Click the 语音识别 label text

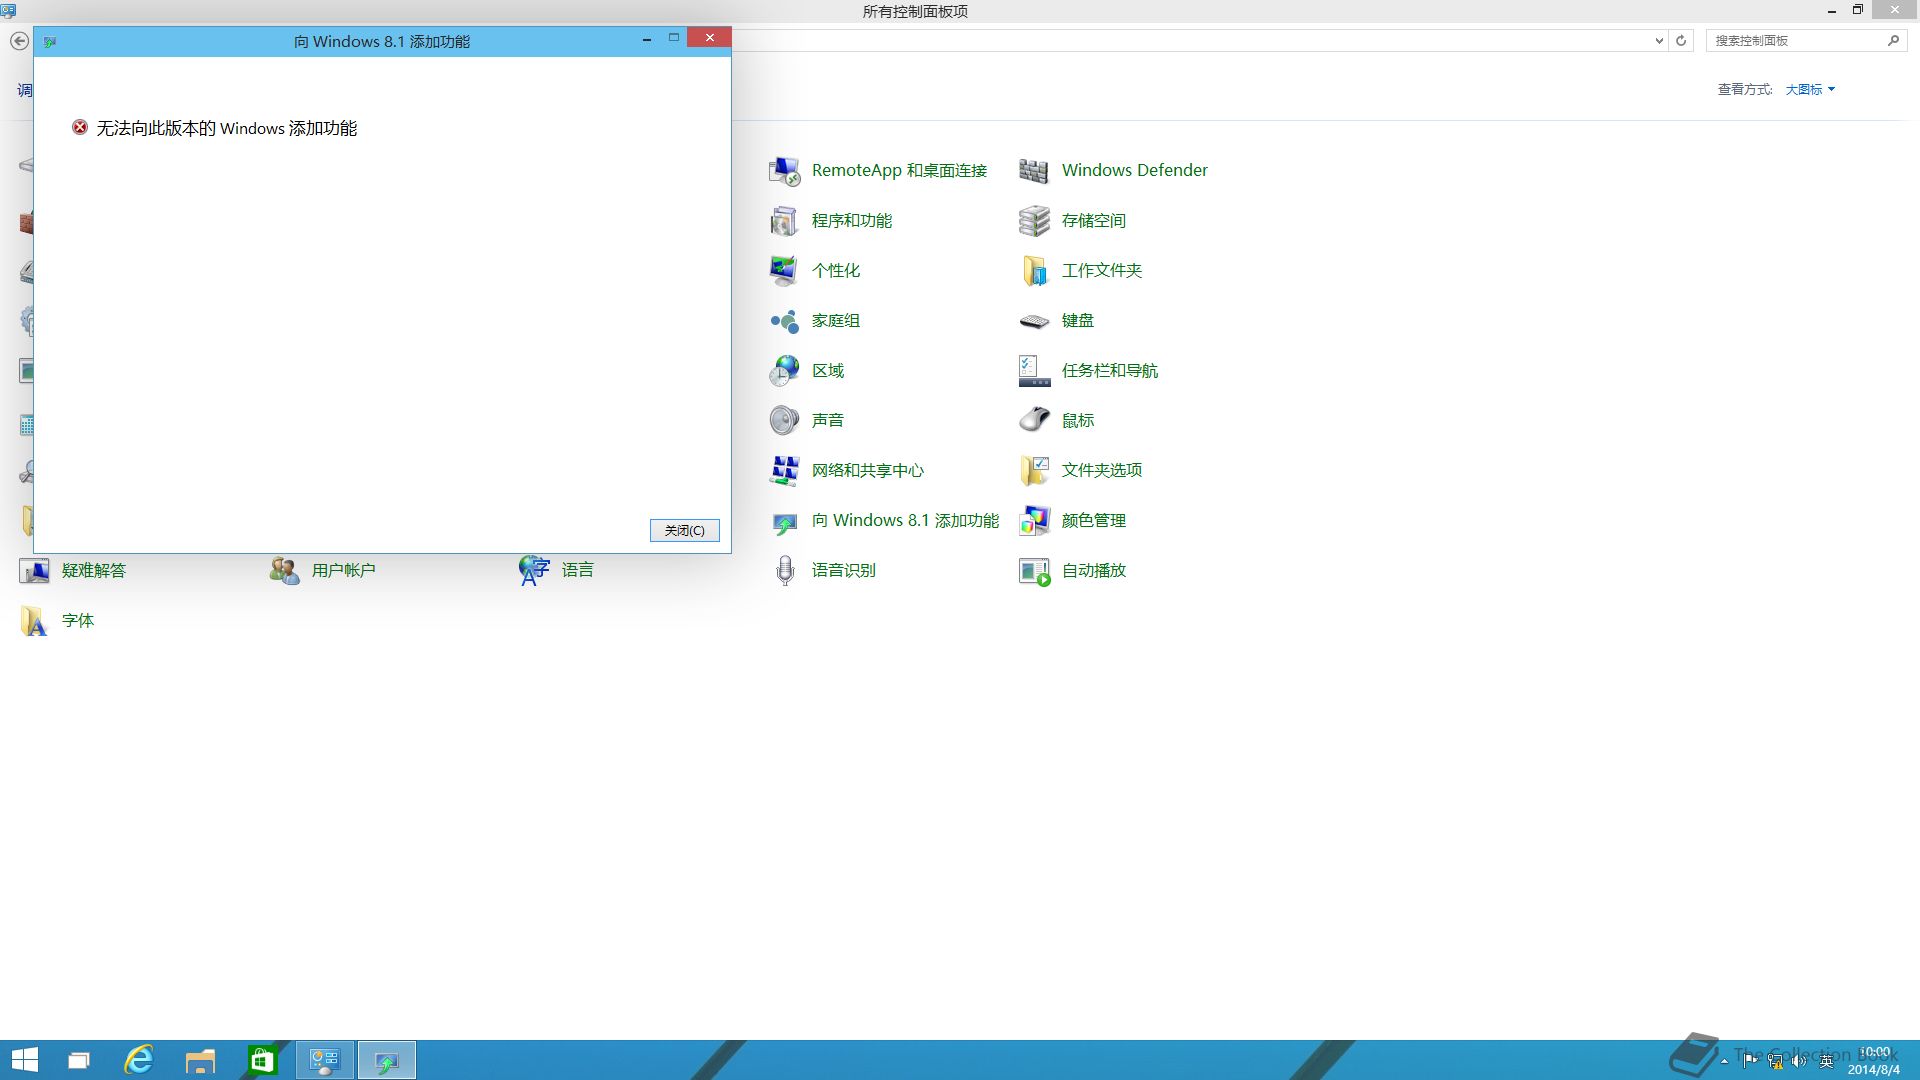tap(844, 571)
